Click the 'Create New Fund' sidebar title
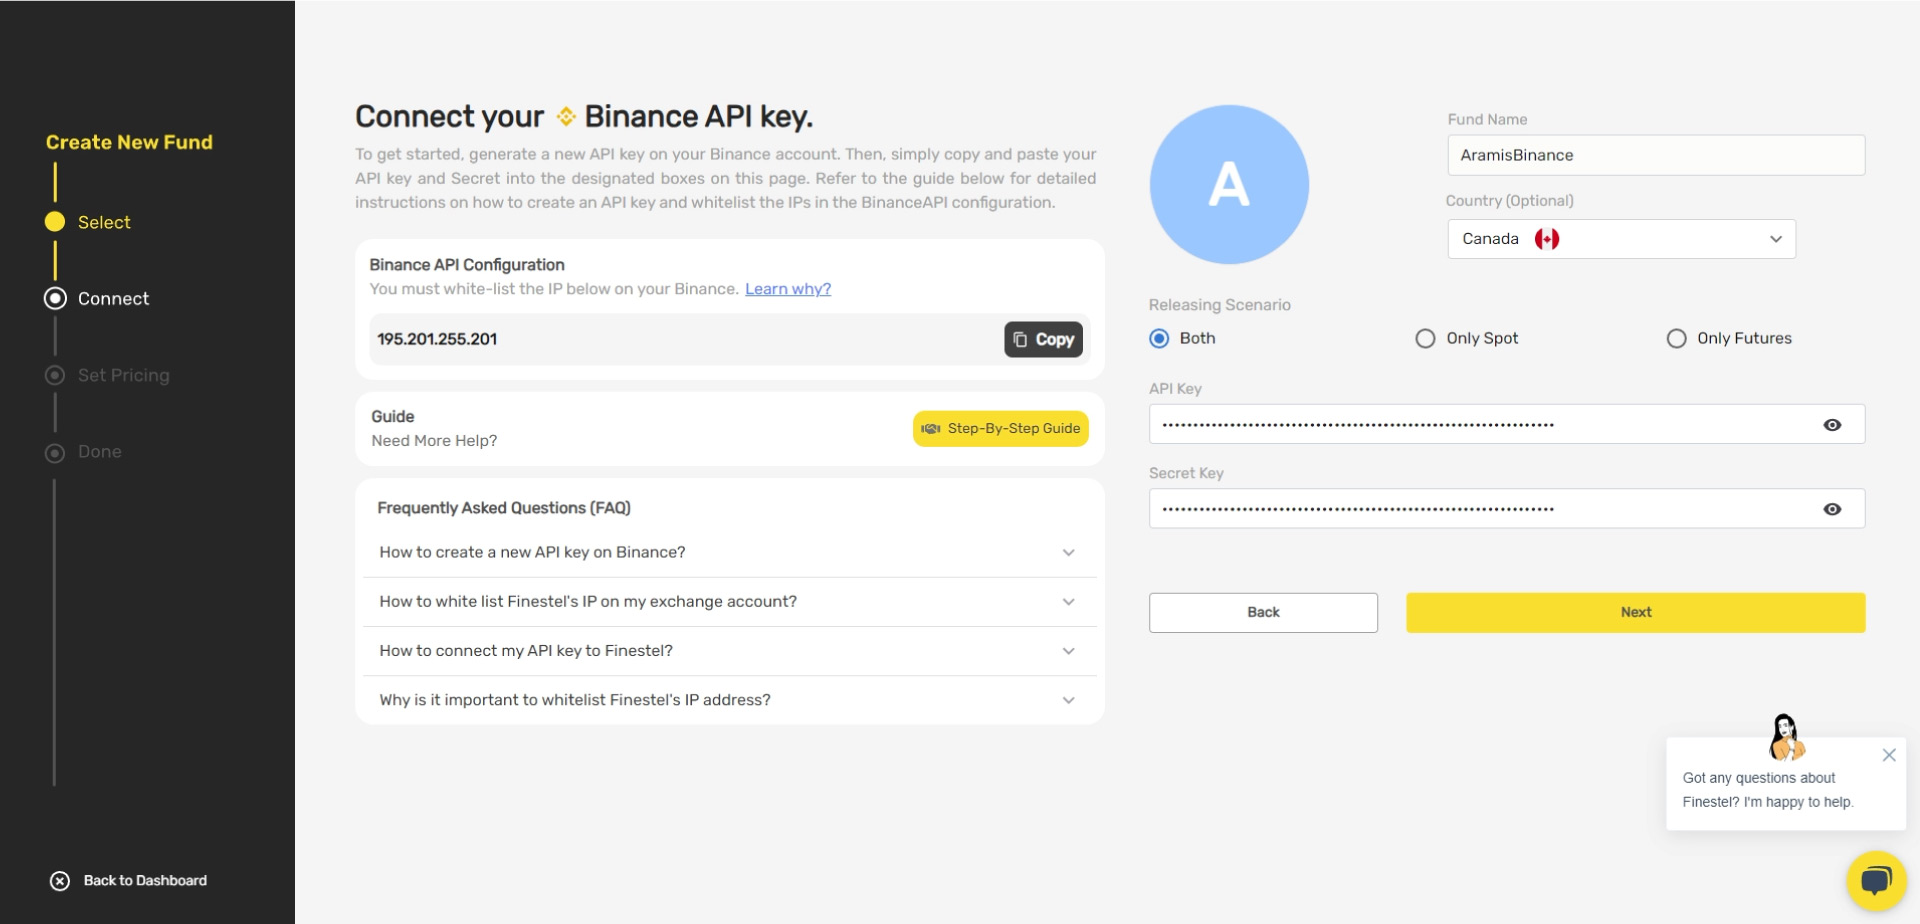1920x924 pixels. click(129, 142)
